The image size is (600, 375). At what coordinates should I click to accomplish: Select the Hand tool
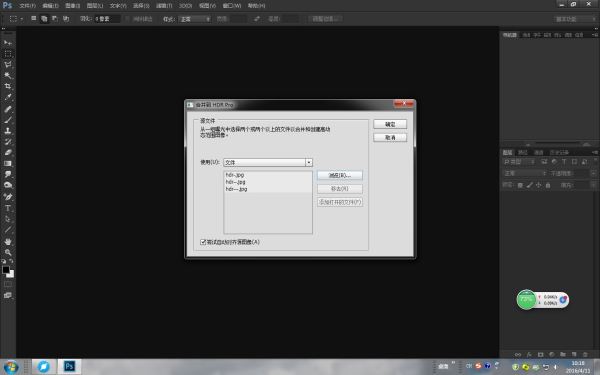tap(8, 242)
